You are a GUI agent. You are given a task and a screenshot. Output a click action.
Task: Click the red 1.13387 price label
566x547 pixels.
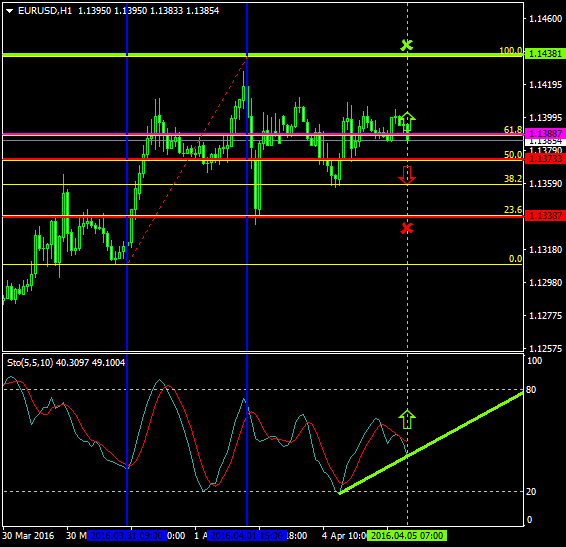click(545, 216)
